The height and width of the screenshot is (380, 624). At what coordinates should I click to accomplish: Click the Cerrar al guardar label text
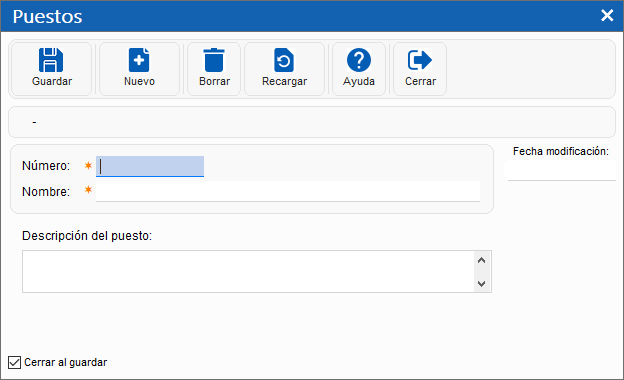point(66,362)
